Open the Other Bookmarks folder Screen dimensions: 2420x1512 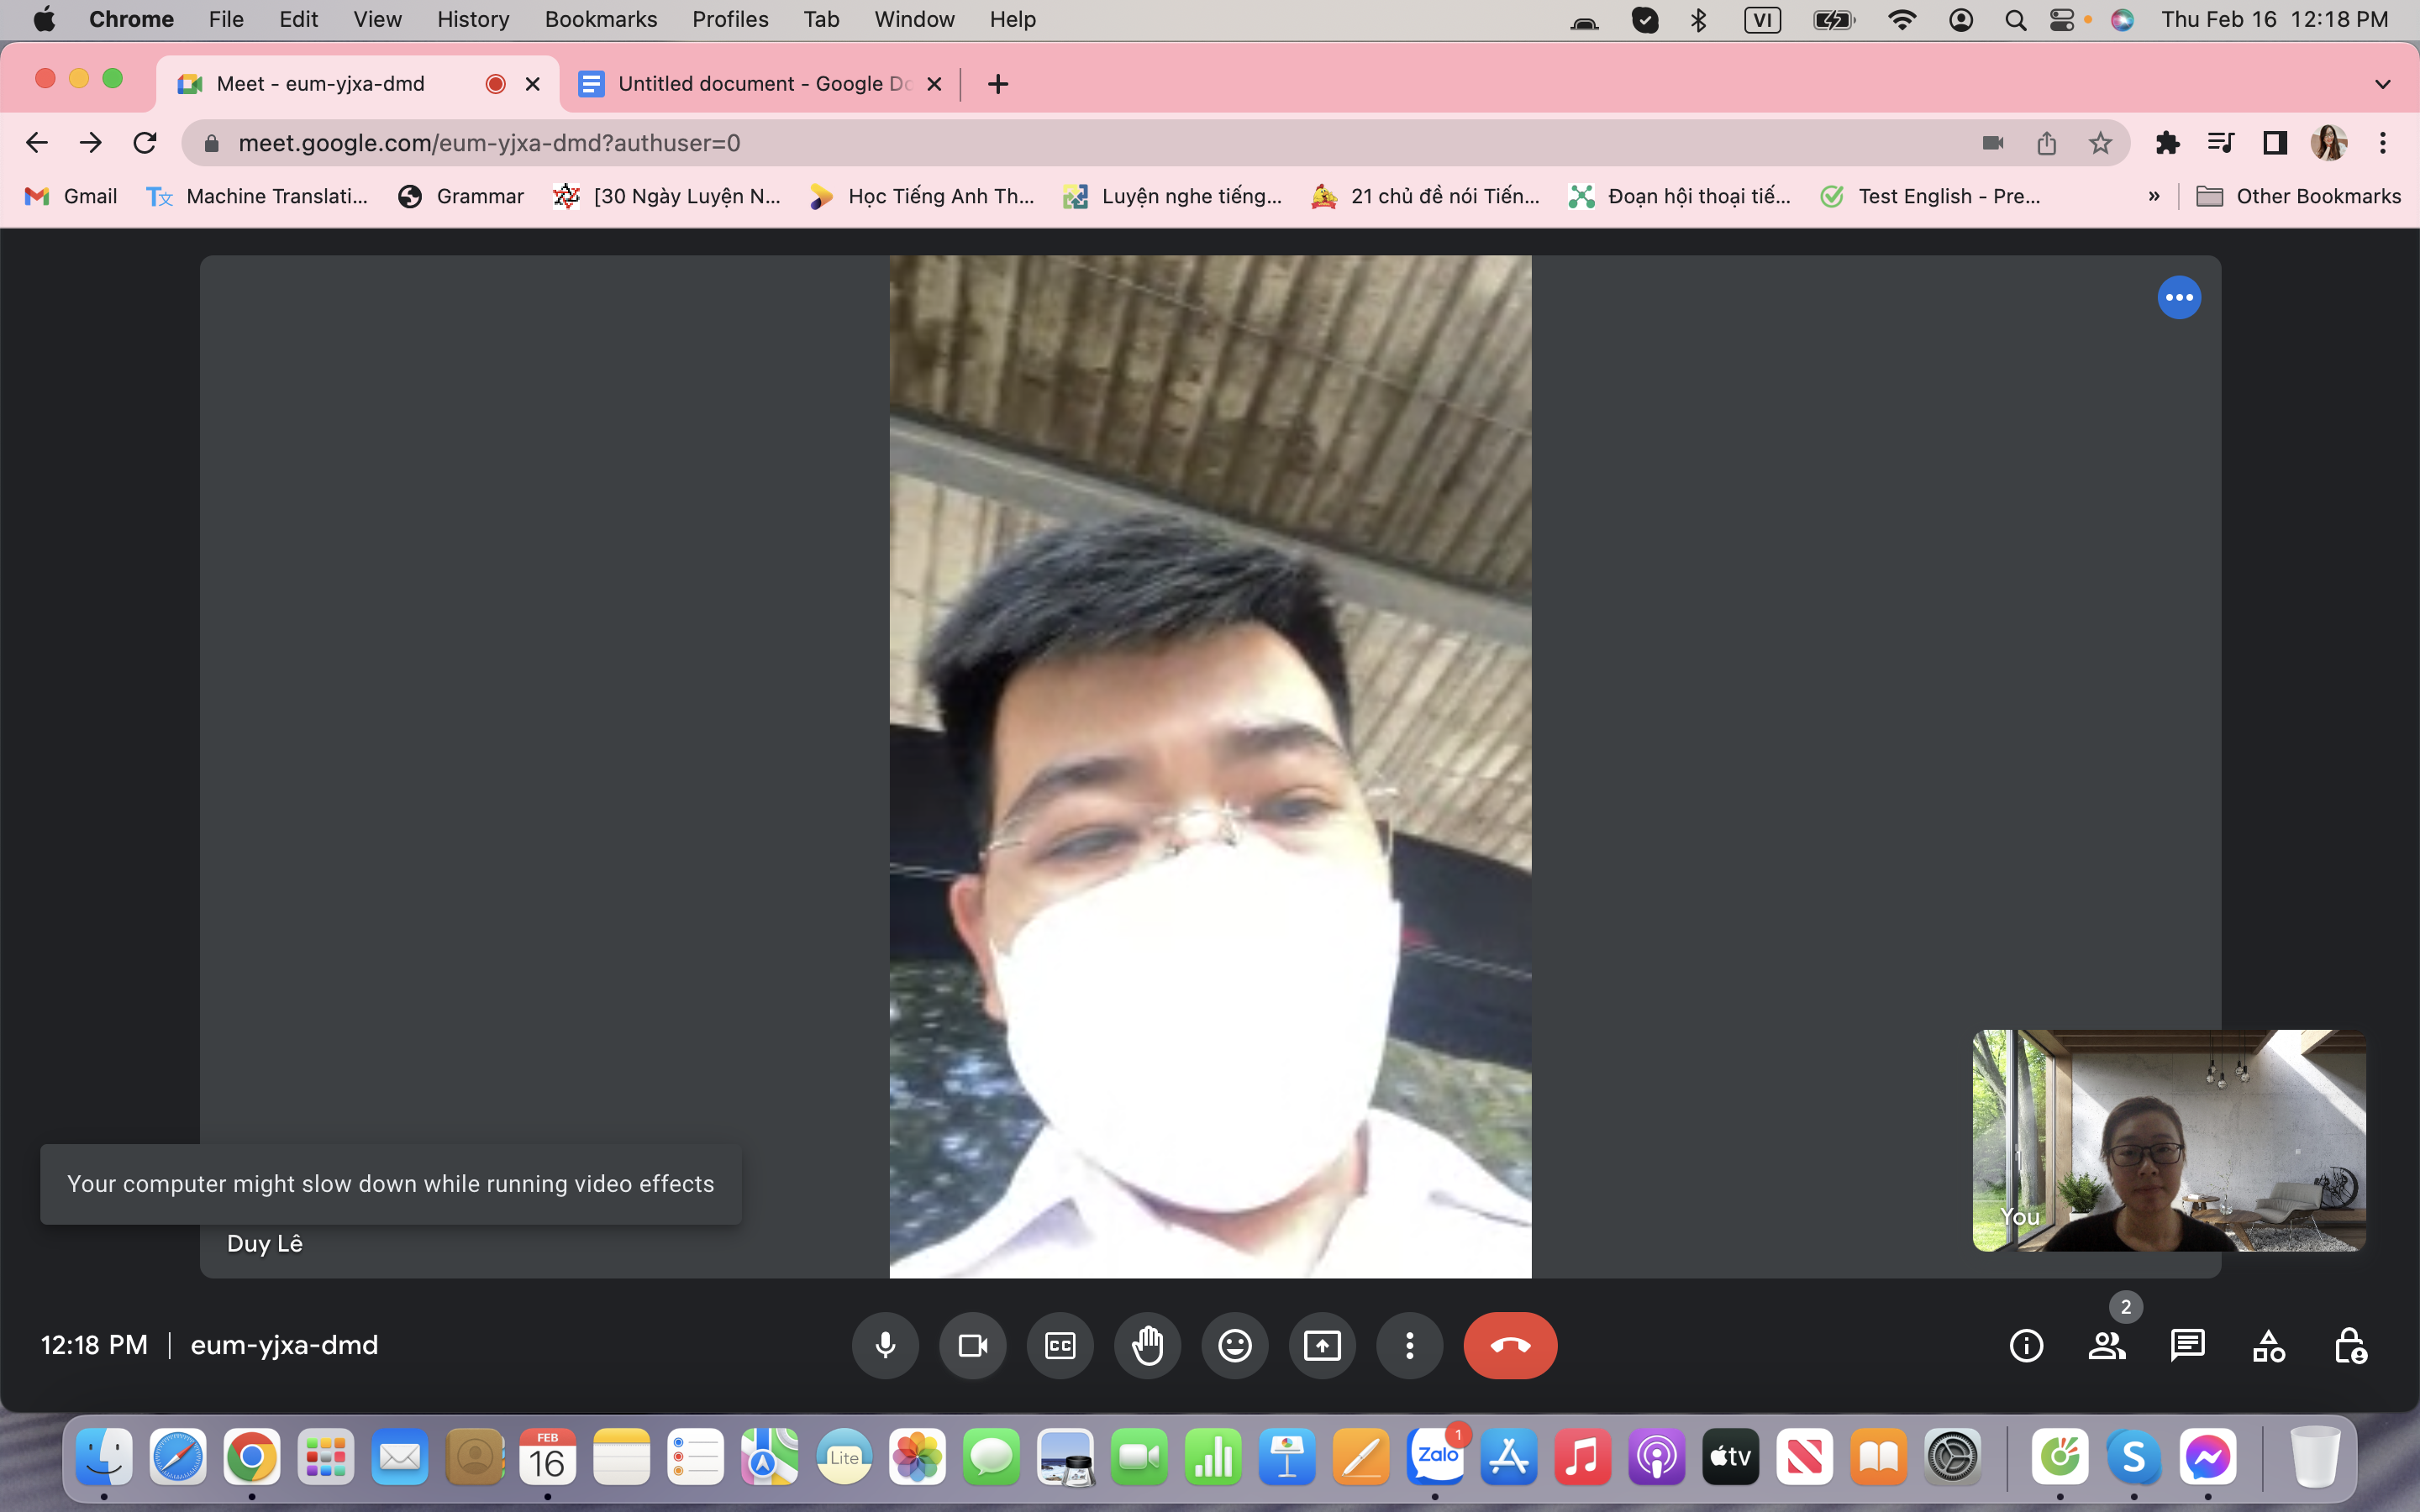click(x=2298, y=196)
